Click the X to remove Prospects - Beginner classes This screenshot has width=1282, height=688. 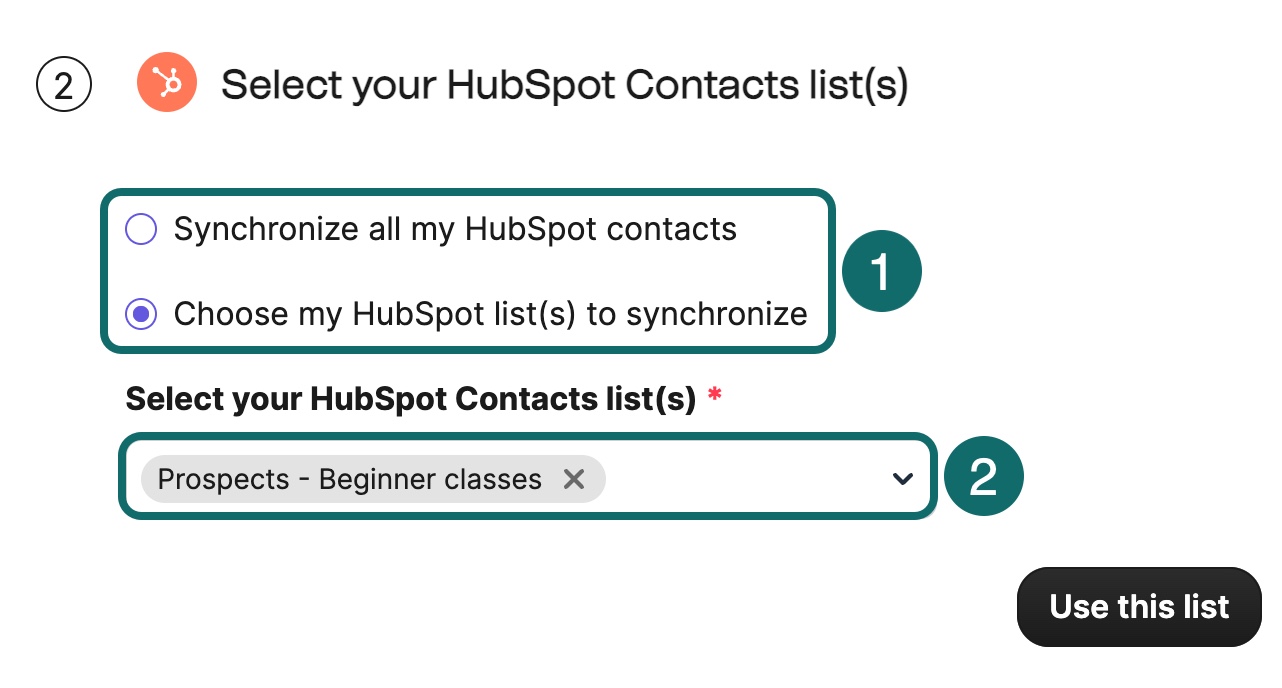tap(573, 479)
